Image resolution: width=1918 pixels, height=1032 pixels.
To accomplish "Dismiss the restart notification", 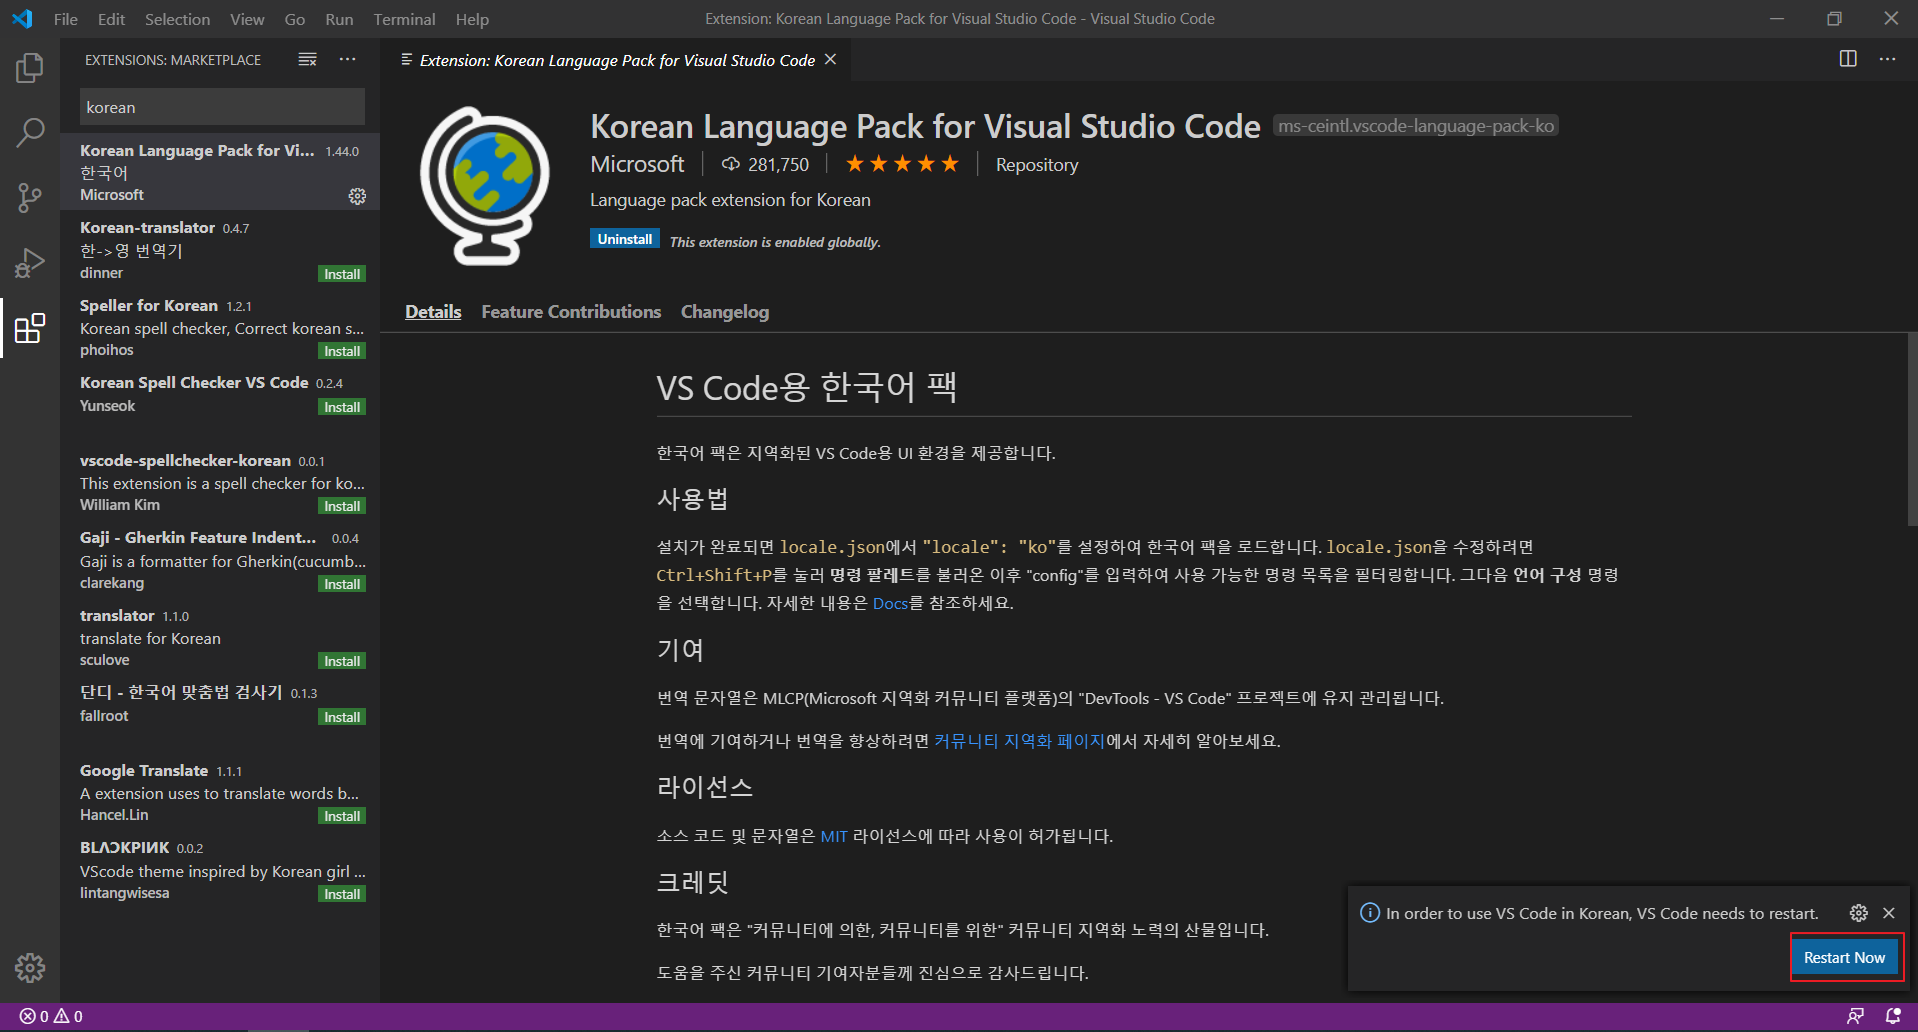I will [x=1889, y=913].
